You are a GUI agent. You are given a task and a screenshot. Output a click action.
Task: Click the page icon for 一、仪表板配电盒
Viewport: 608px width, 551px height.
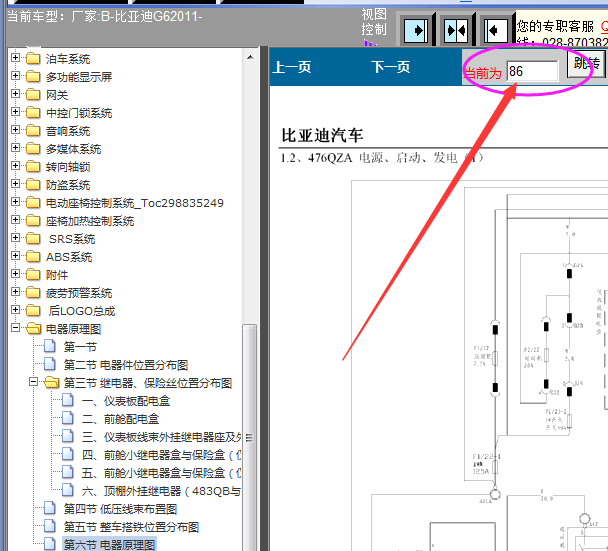pos(68,401)
